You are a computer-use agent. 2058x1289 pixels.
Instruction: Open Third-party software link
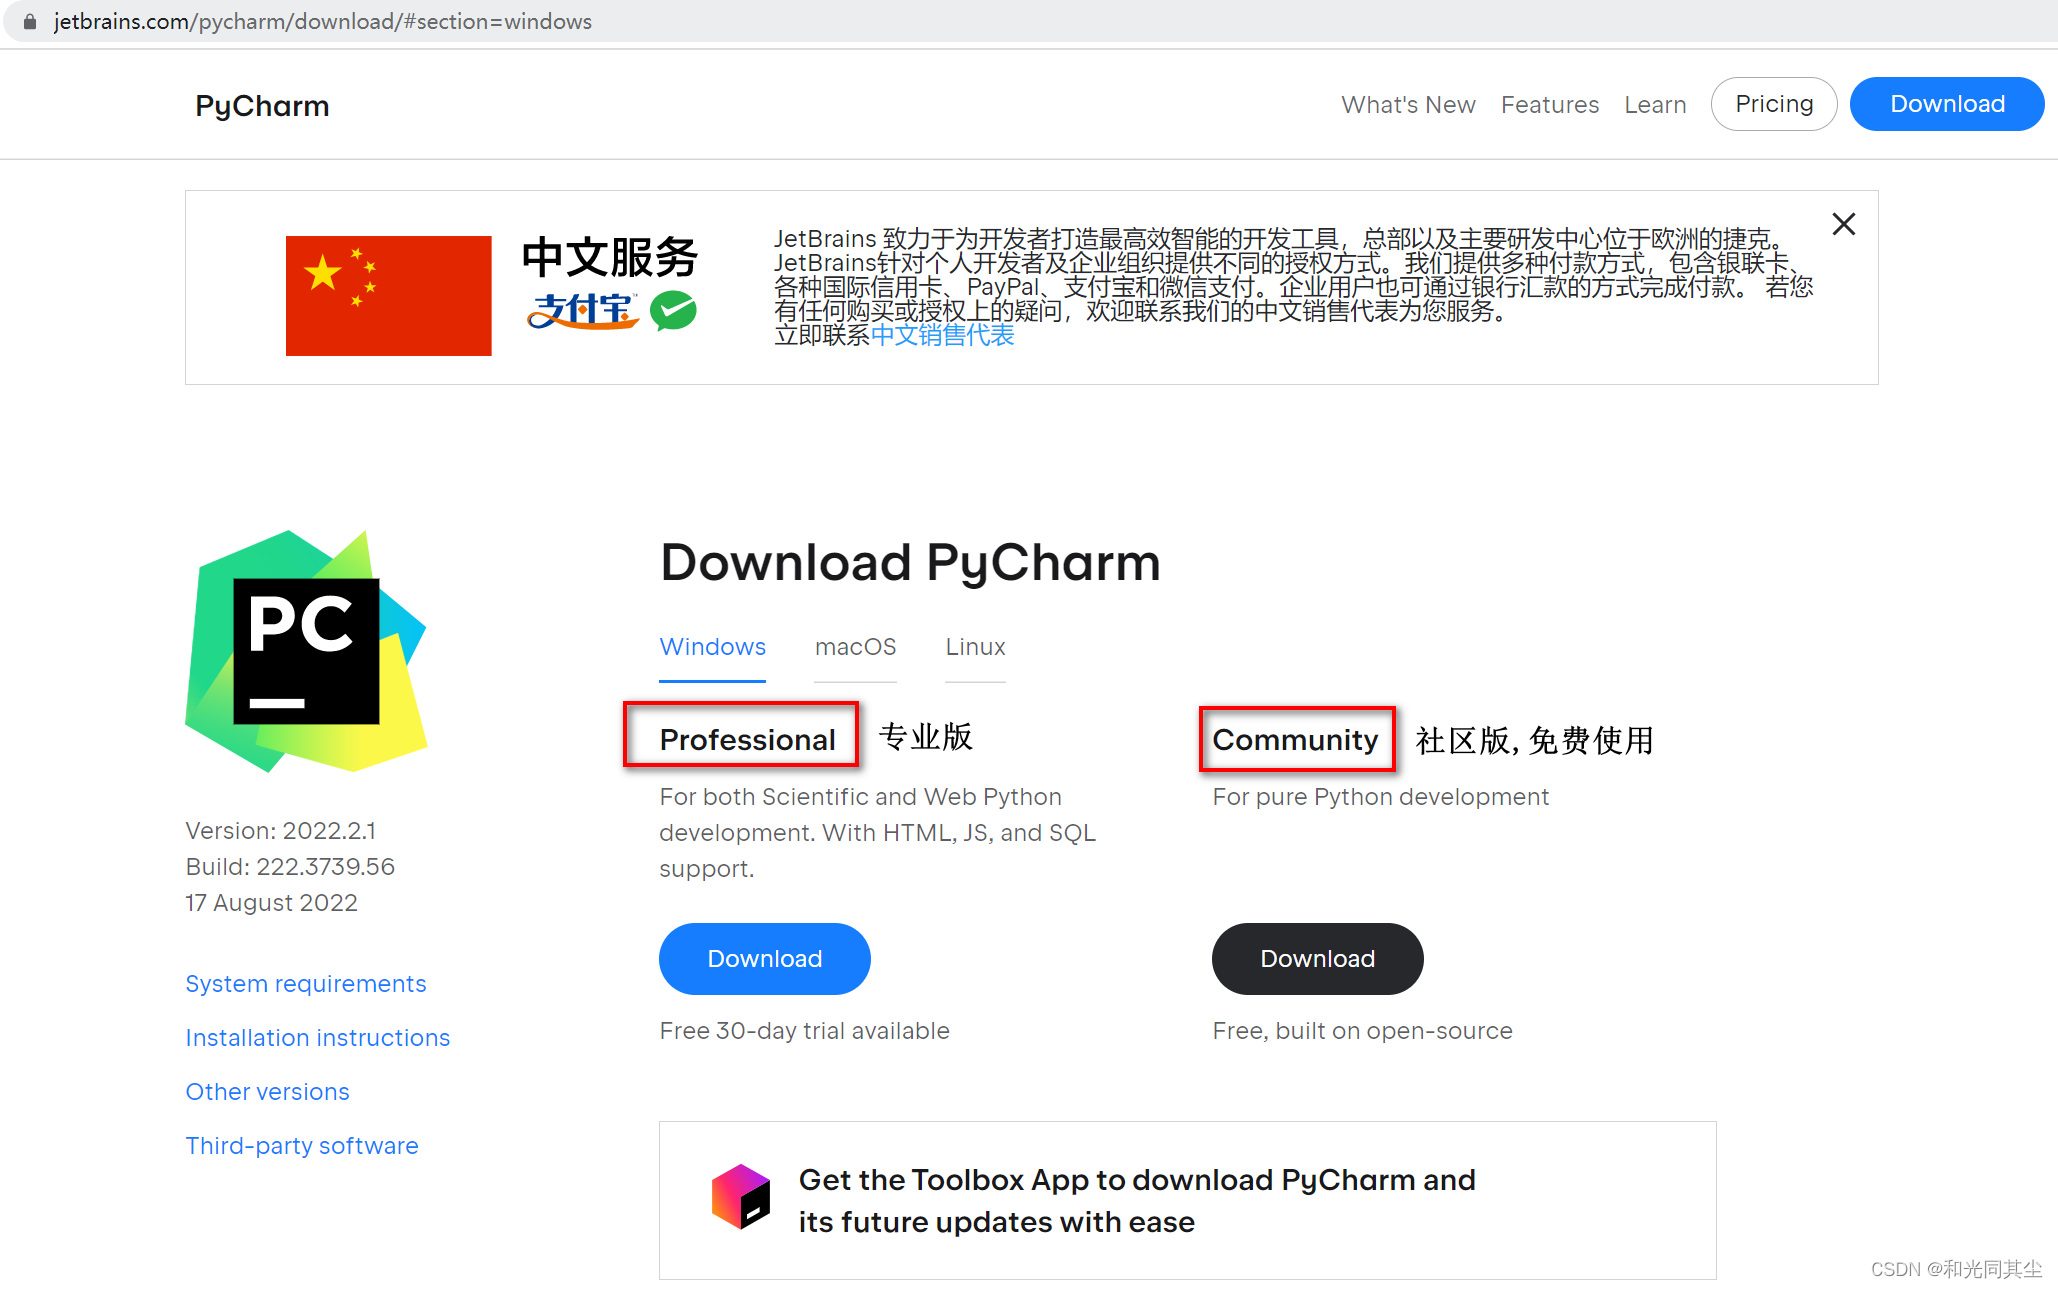pyautogui.click(x=302, y=1146)
